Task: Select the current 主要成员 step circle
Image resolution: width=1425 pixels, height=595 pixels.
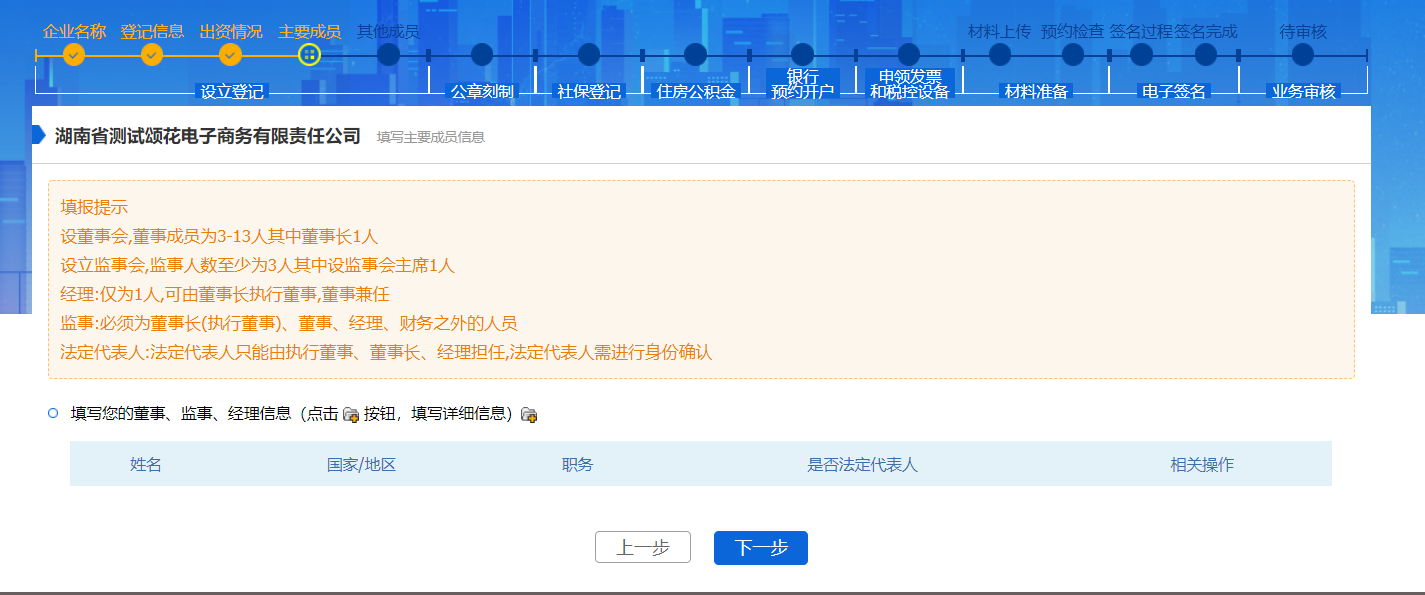Action: click(310, 54)
